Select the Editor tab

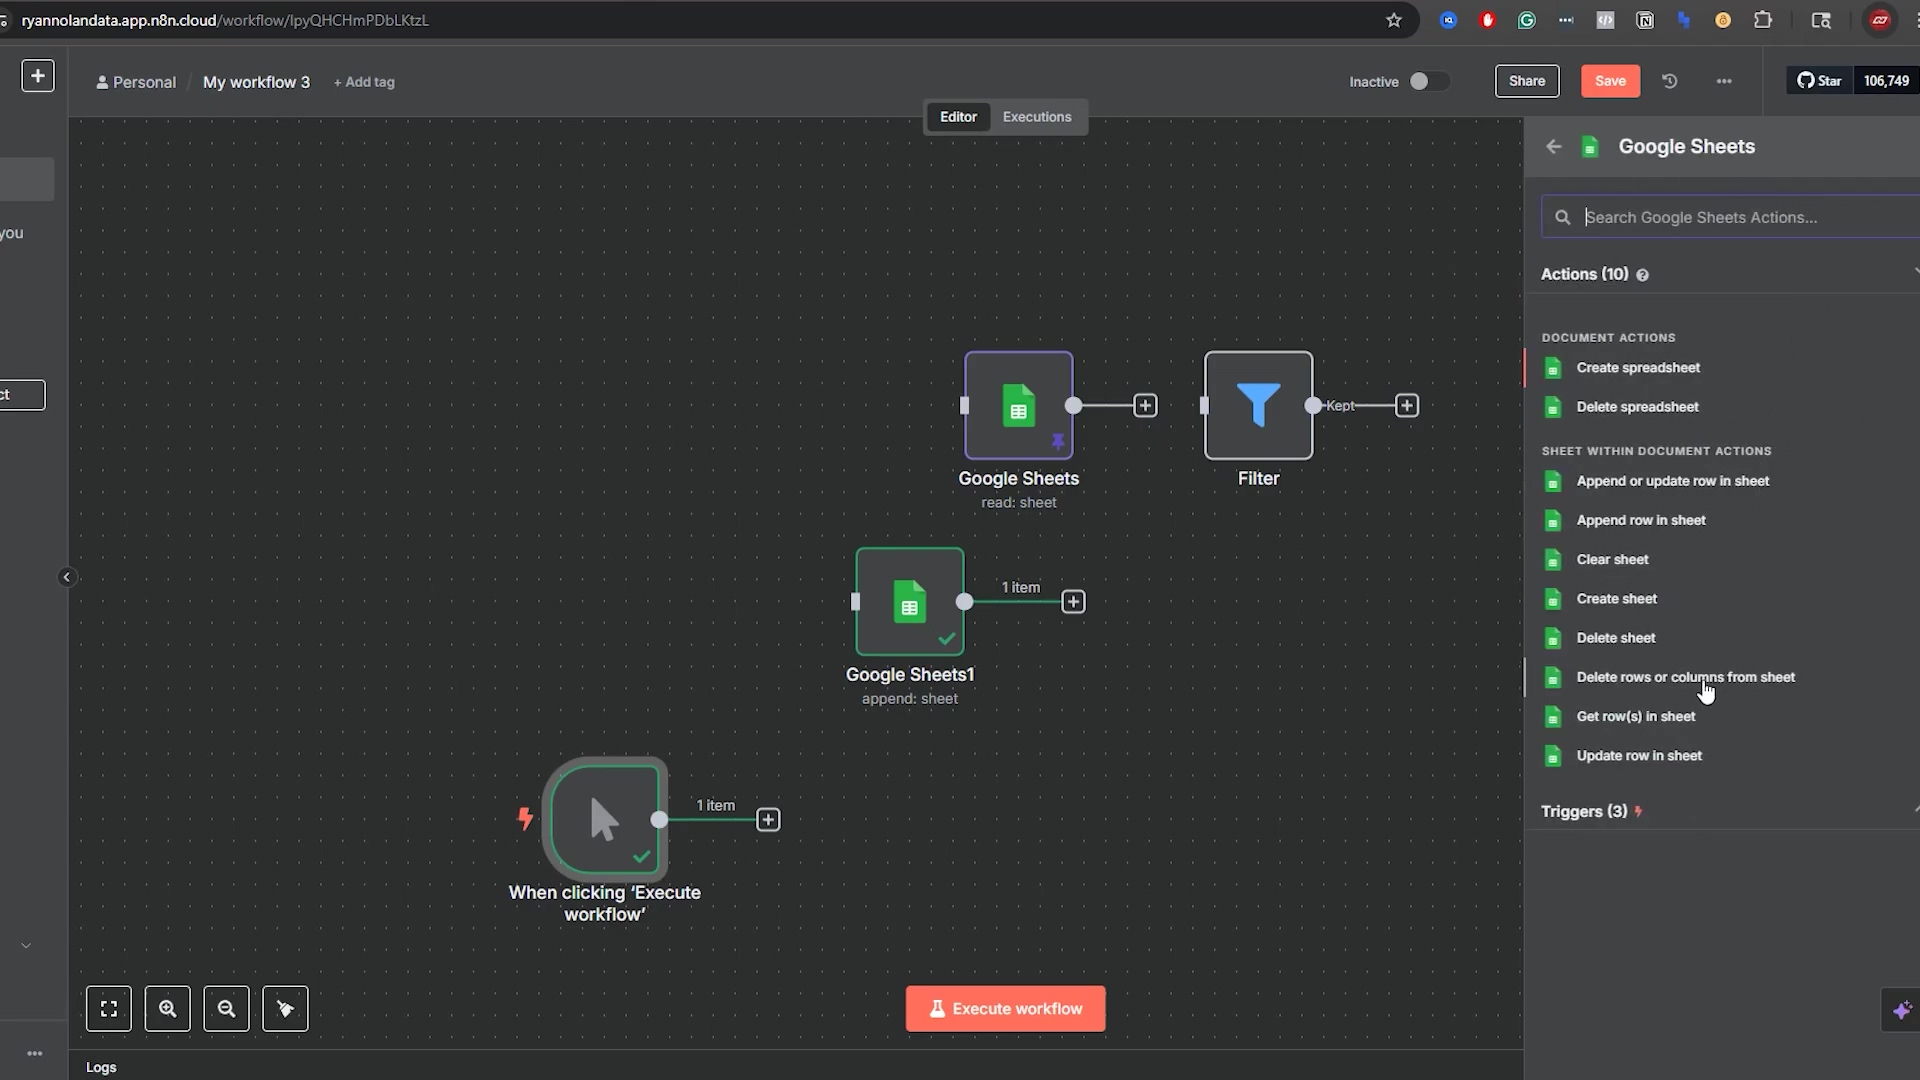click(957, 117)
